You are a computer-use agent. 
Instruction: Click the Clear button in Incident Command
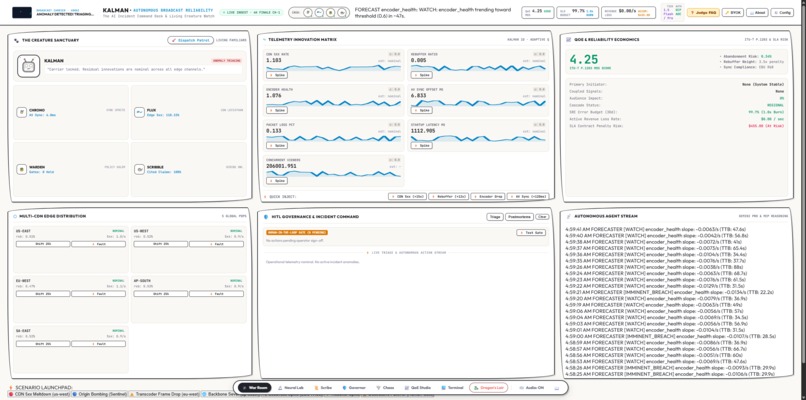[542, 217]
